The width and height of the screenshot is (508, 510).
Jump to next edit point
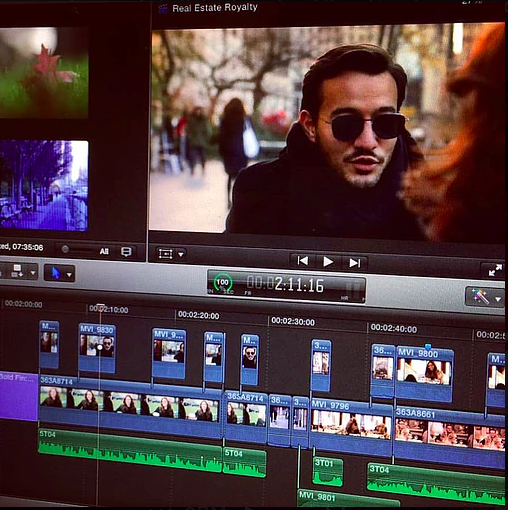point(355,263)
